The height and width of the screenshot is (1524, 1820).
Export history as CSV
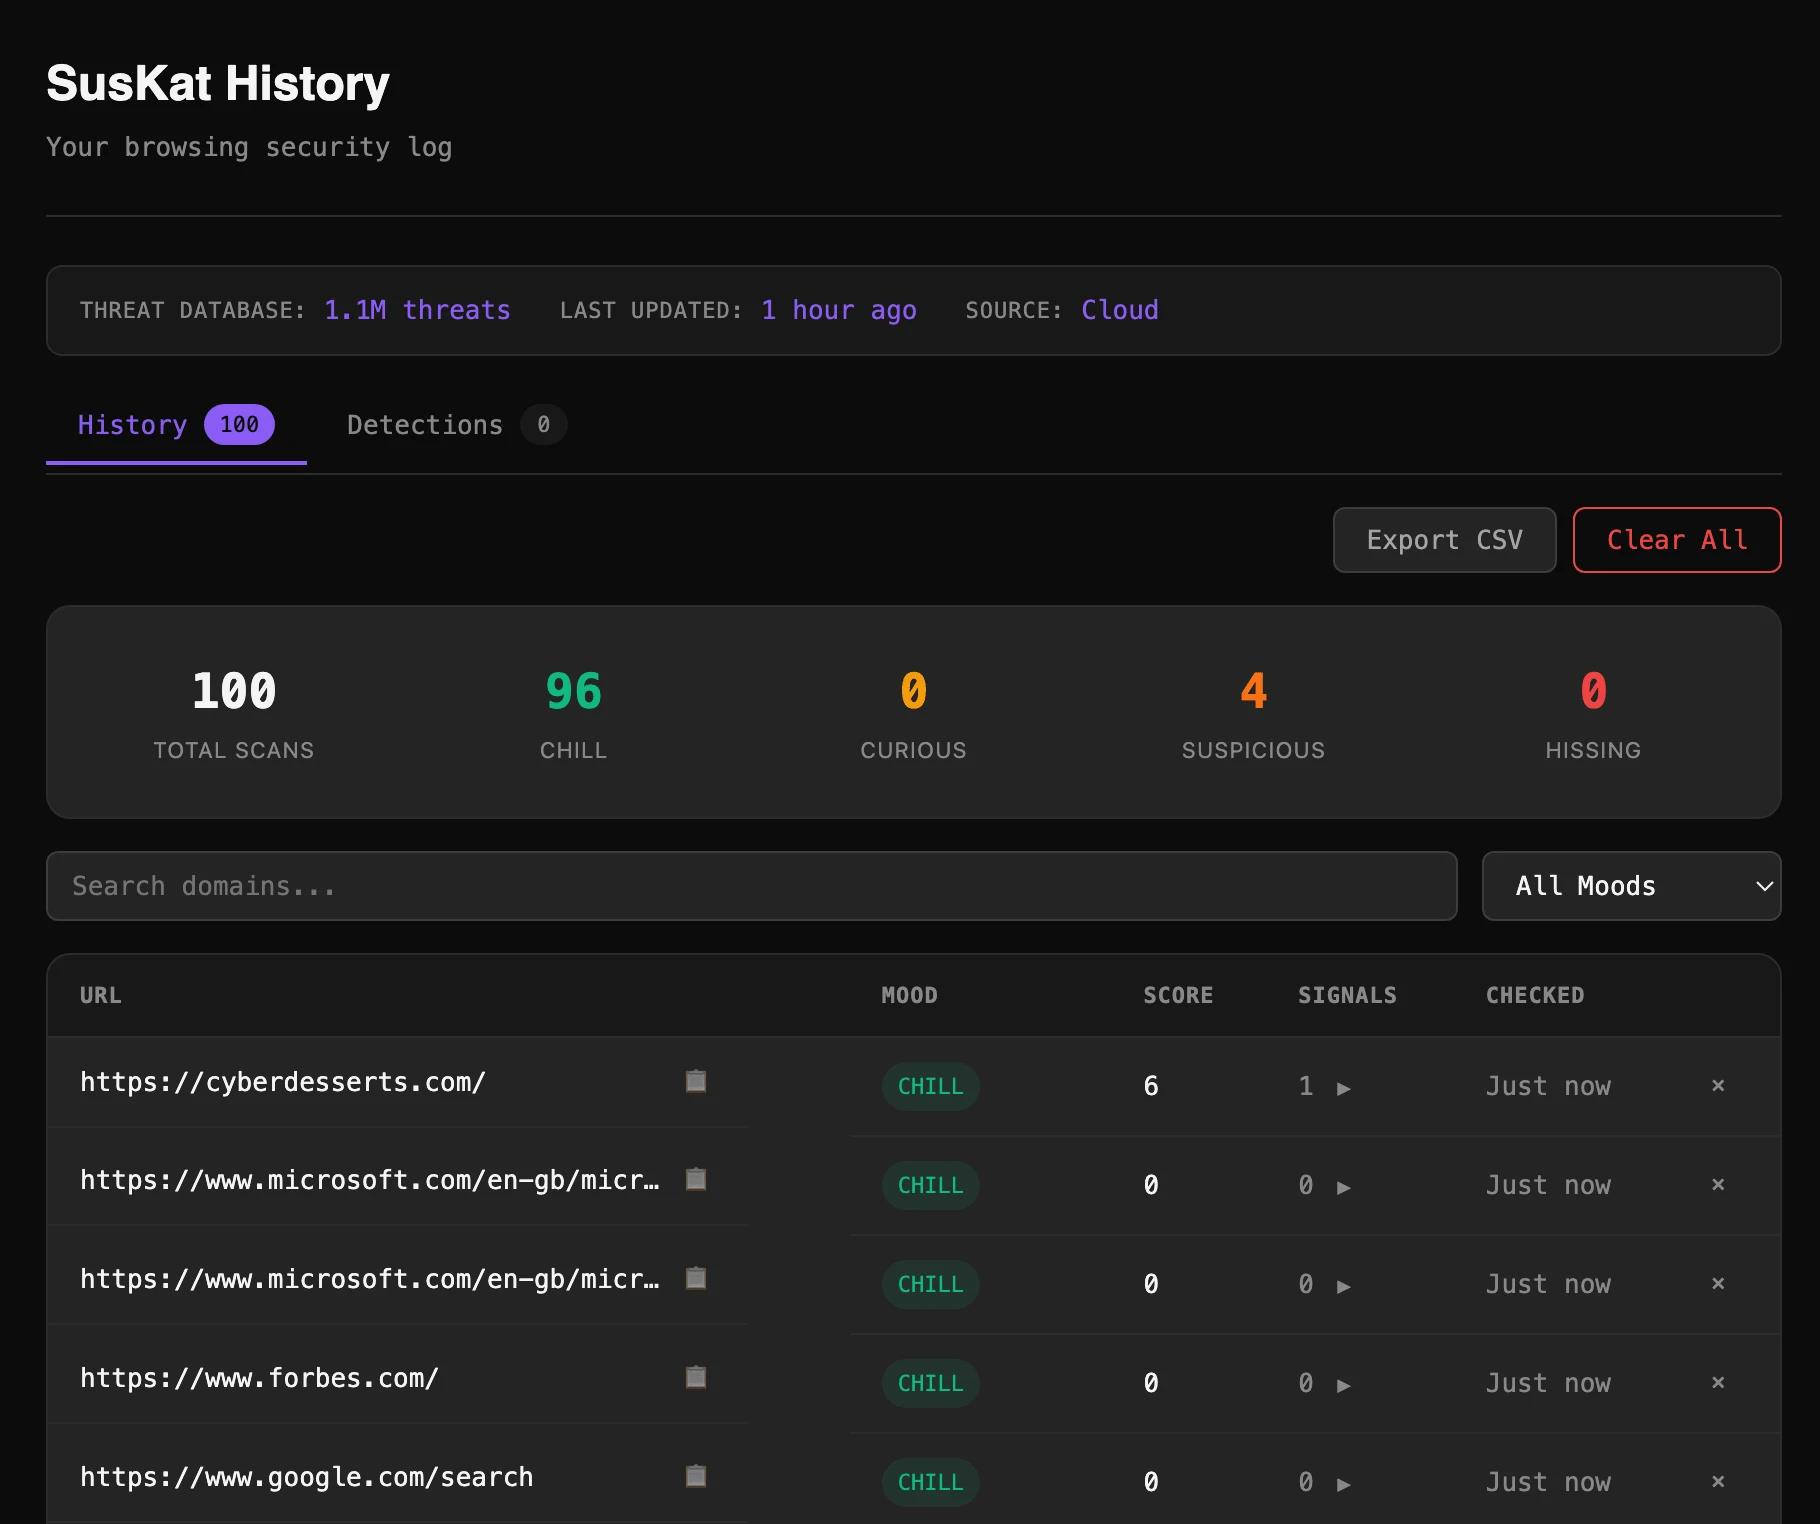[x=1444, y=539]
